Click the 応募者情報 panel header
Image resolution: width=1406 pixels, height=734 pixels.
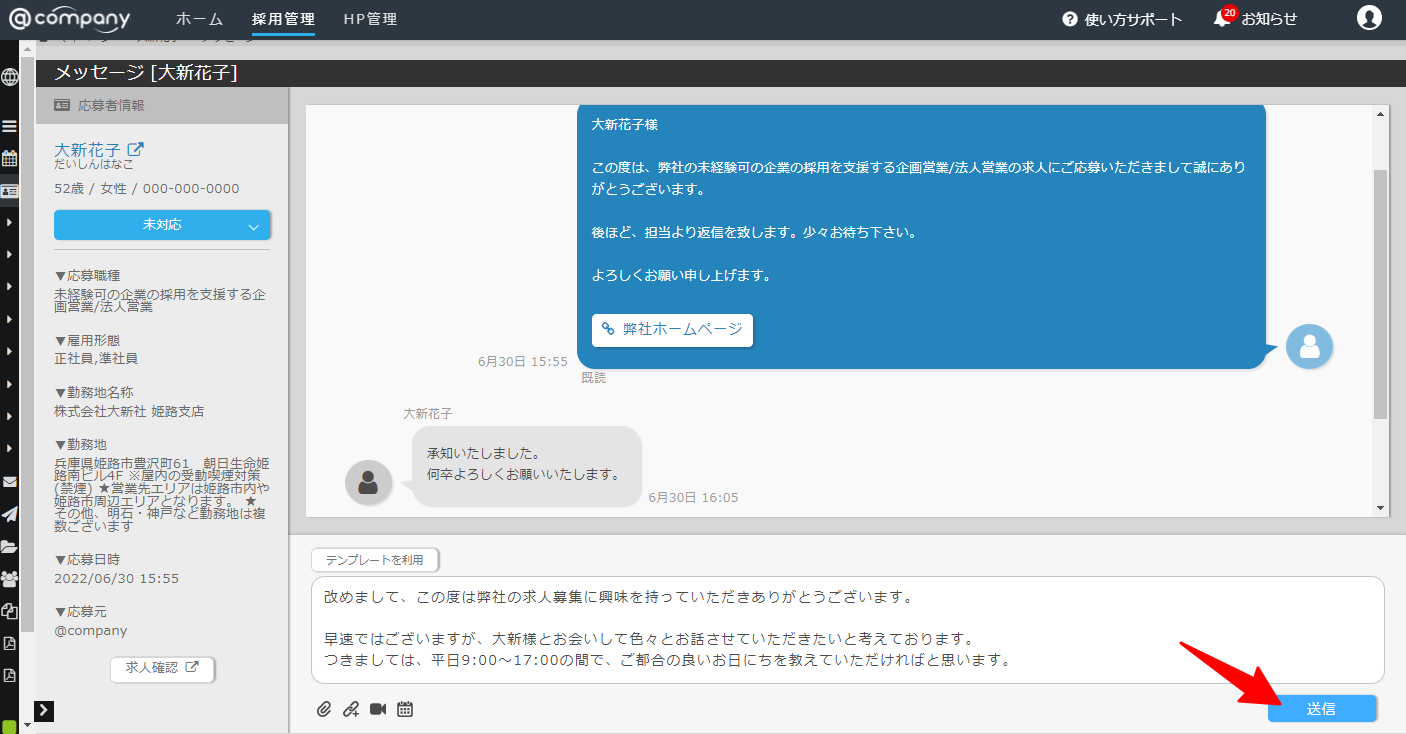162,105
